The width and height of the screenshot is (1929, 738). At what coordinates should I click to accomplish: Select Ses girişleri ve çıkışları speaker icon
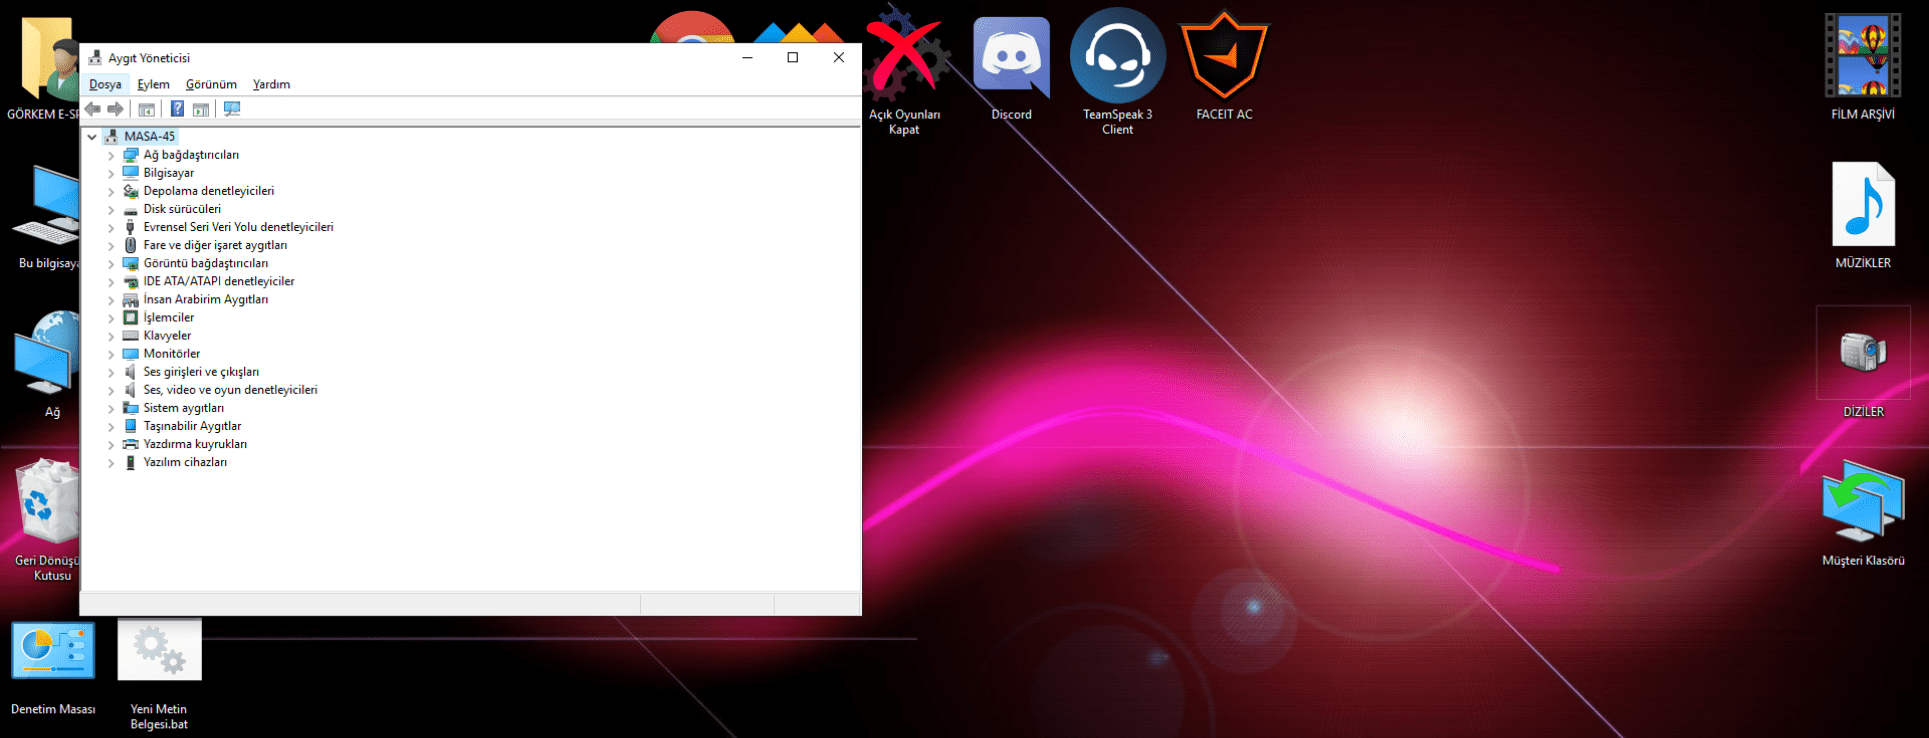[x=130, y=371]
